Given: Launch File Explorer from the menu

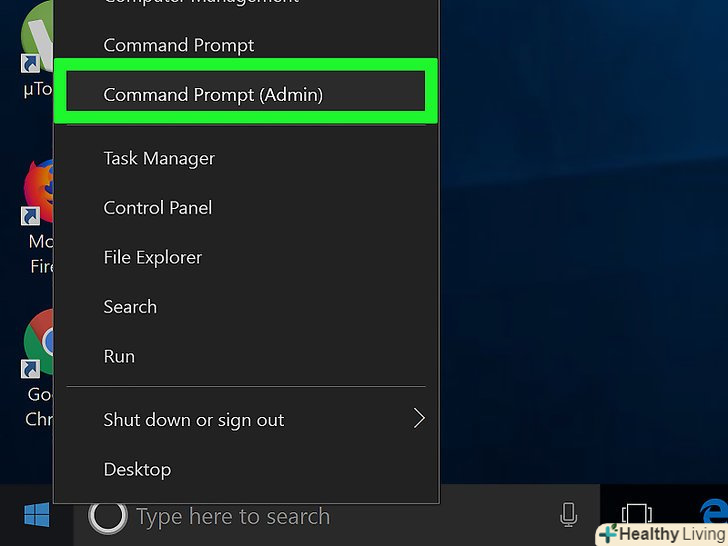Looking at the screenshot, I should (x=153, y=257).
